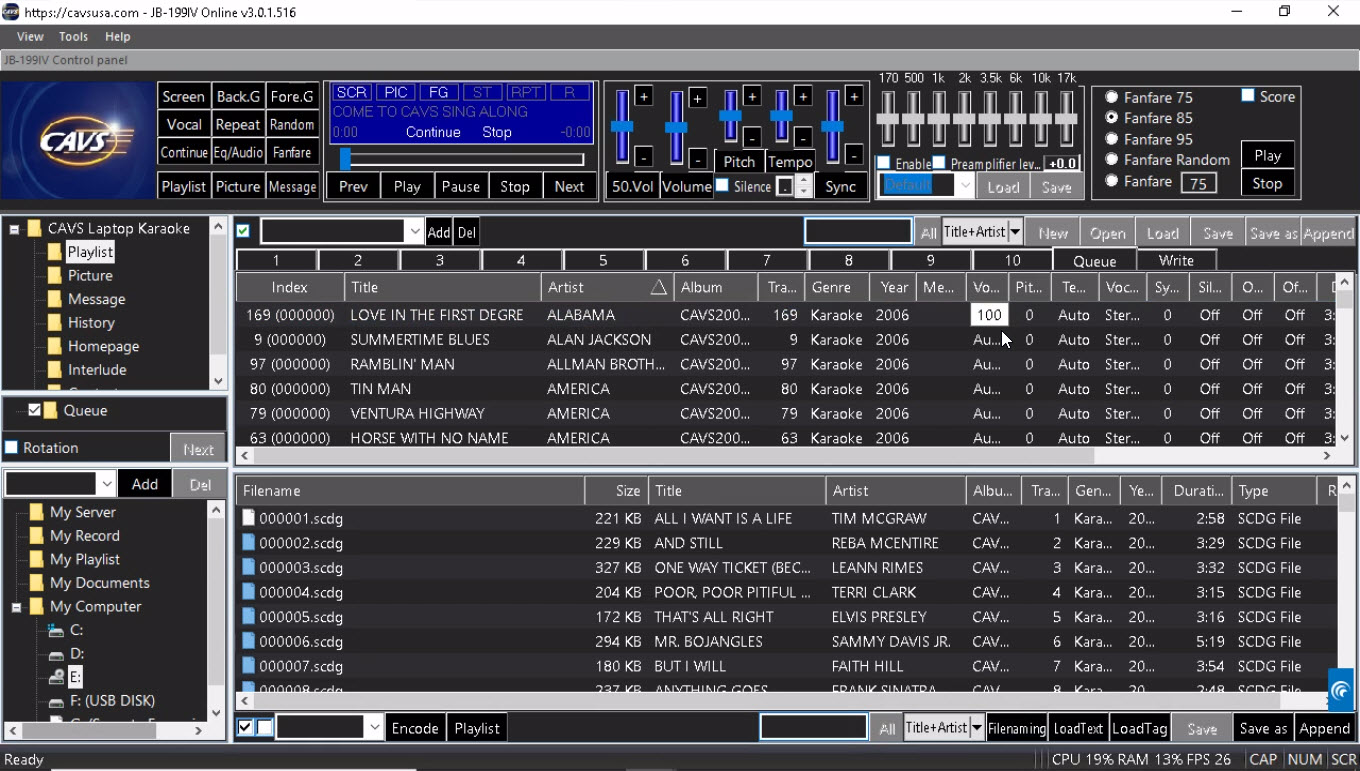Select the Fanfare 95 radio button

1111,139
